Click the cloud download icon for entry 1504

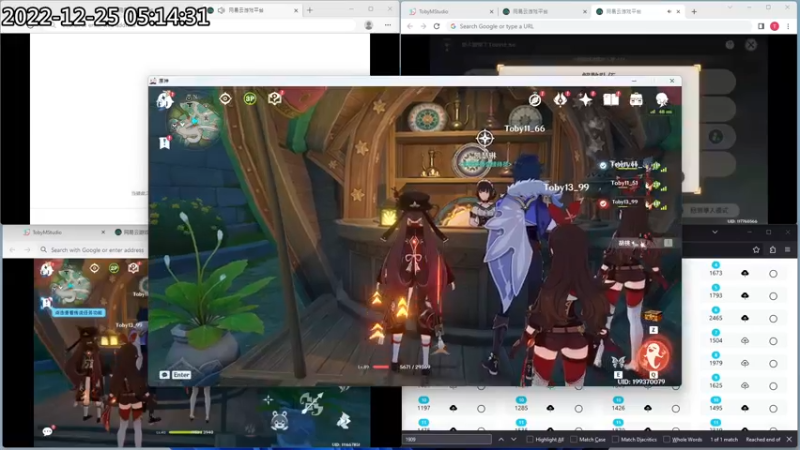pos(745,340)
